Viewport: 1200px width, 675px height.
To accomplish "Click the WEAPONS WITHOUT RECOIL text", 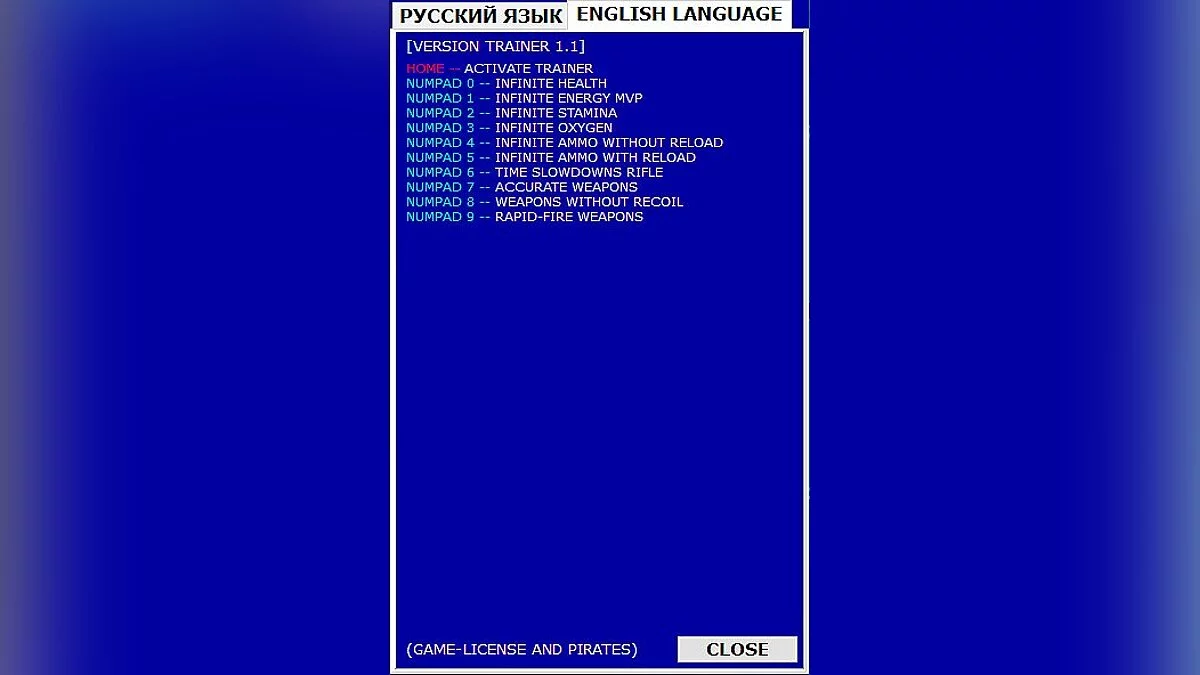I will pos(589,202).
